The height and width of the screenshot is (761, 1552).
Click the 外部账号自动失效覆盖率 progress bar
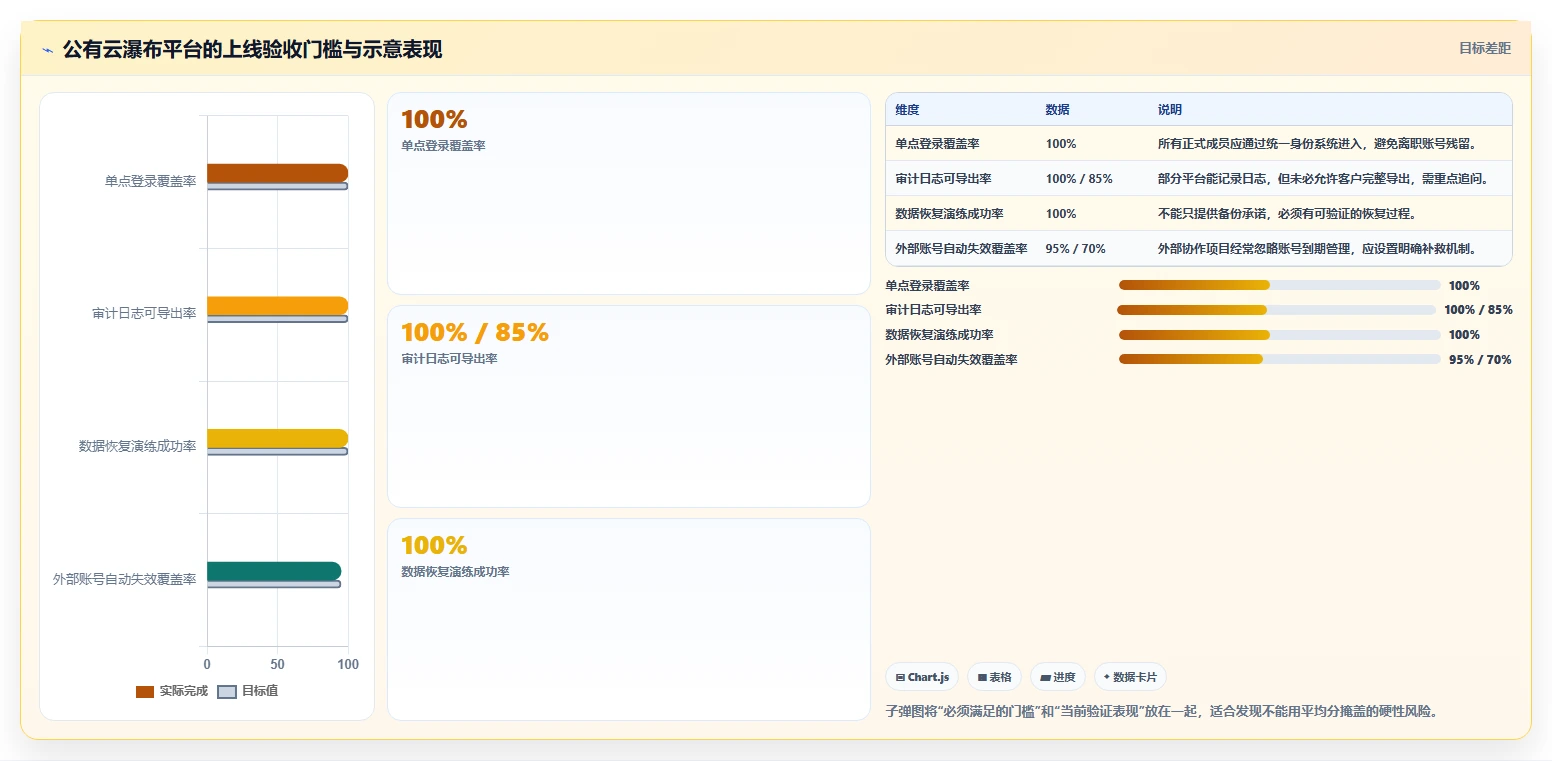pos(1279,359)
